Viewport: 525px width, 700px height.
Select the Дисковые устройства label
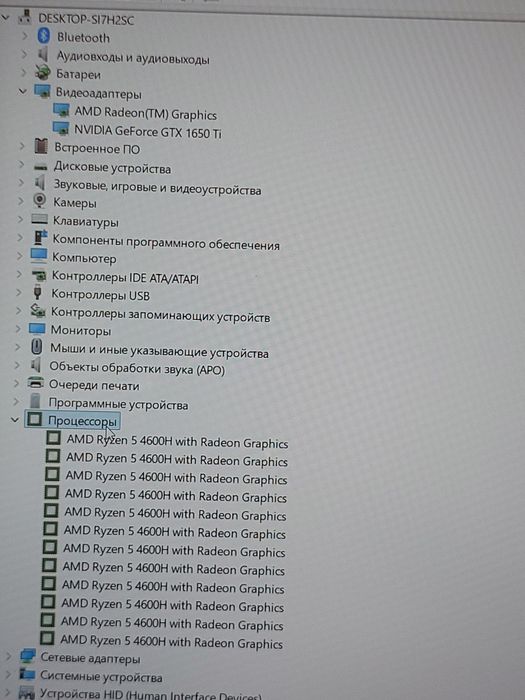(112, 168)
